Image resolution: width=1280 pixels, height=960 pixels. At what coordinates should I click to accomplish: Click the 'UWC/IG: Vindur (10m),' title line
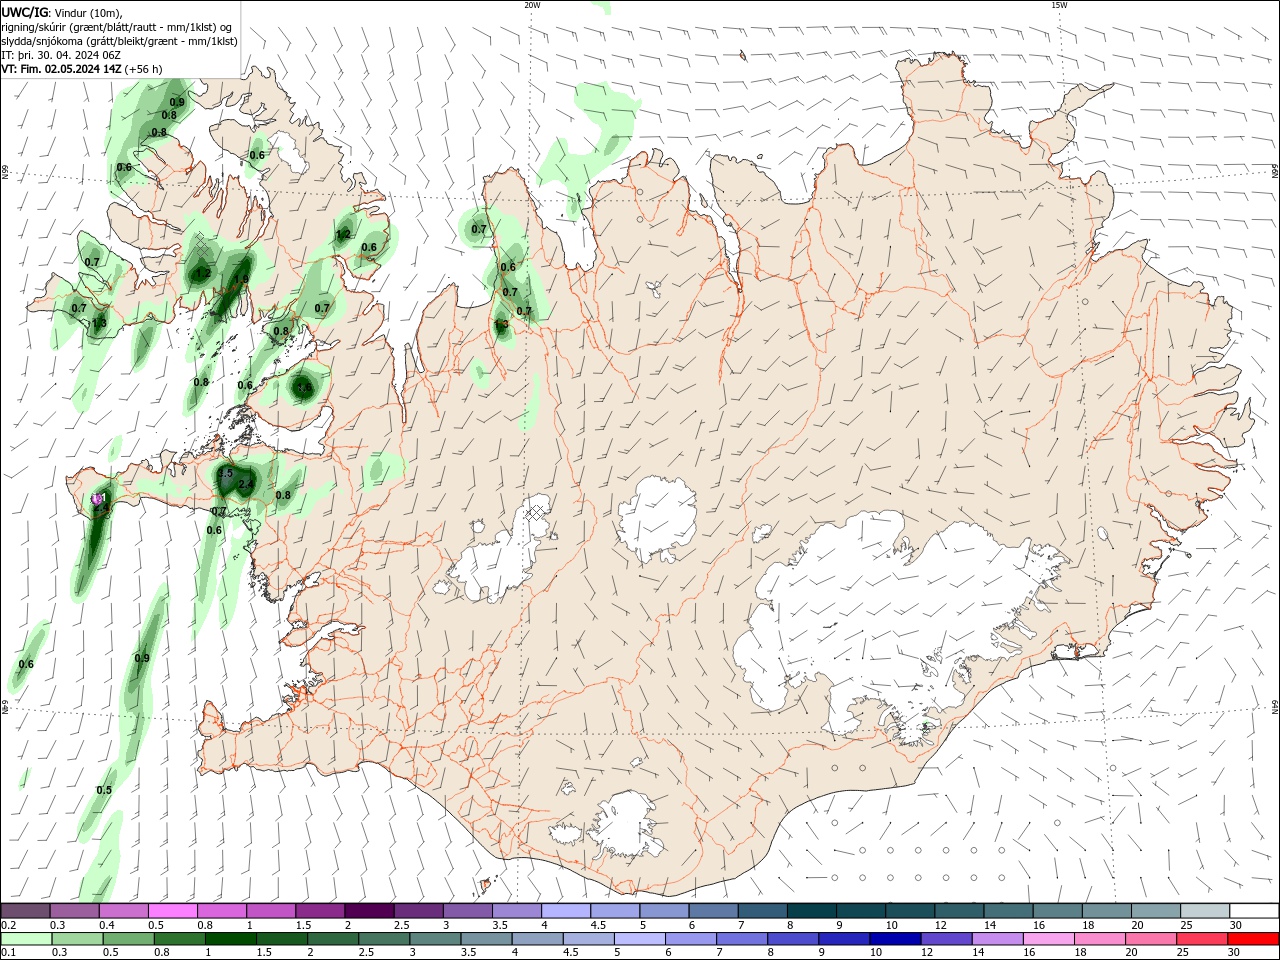coord(62,12)
